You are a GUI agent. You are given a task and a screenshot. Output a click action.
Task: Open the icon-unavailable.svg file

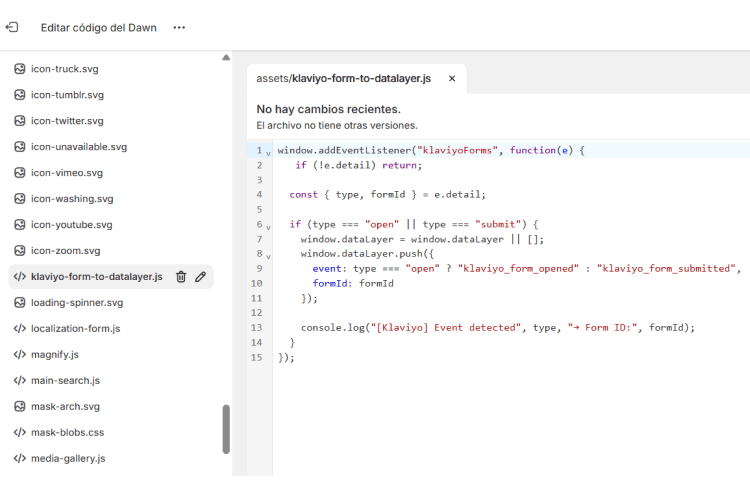click(79, 146)
